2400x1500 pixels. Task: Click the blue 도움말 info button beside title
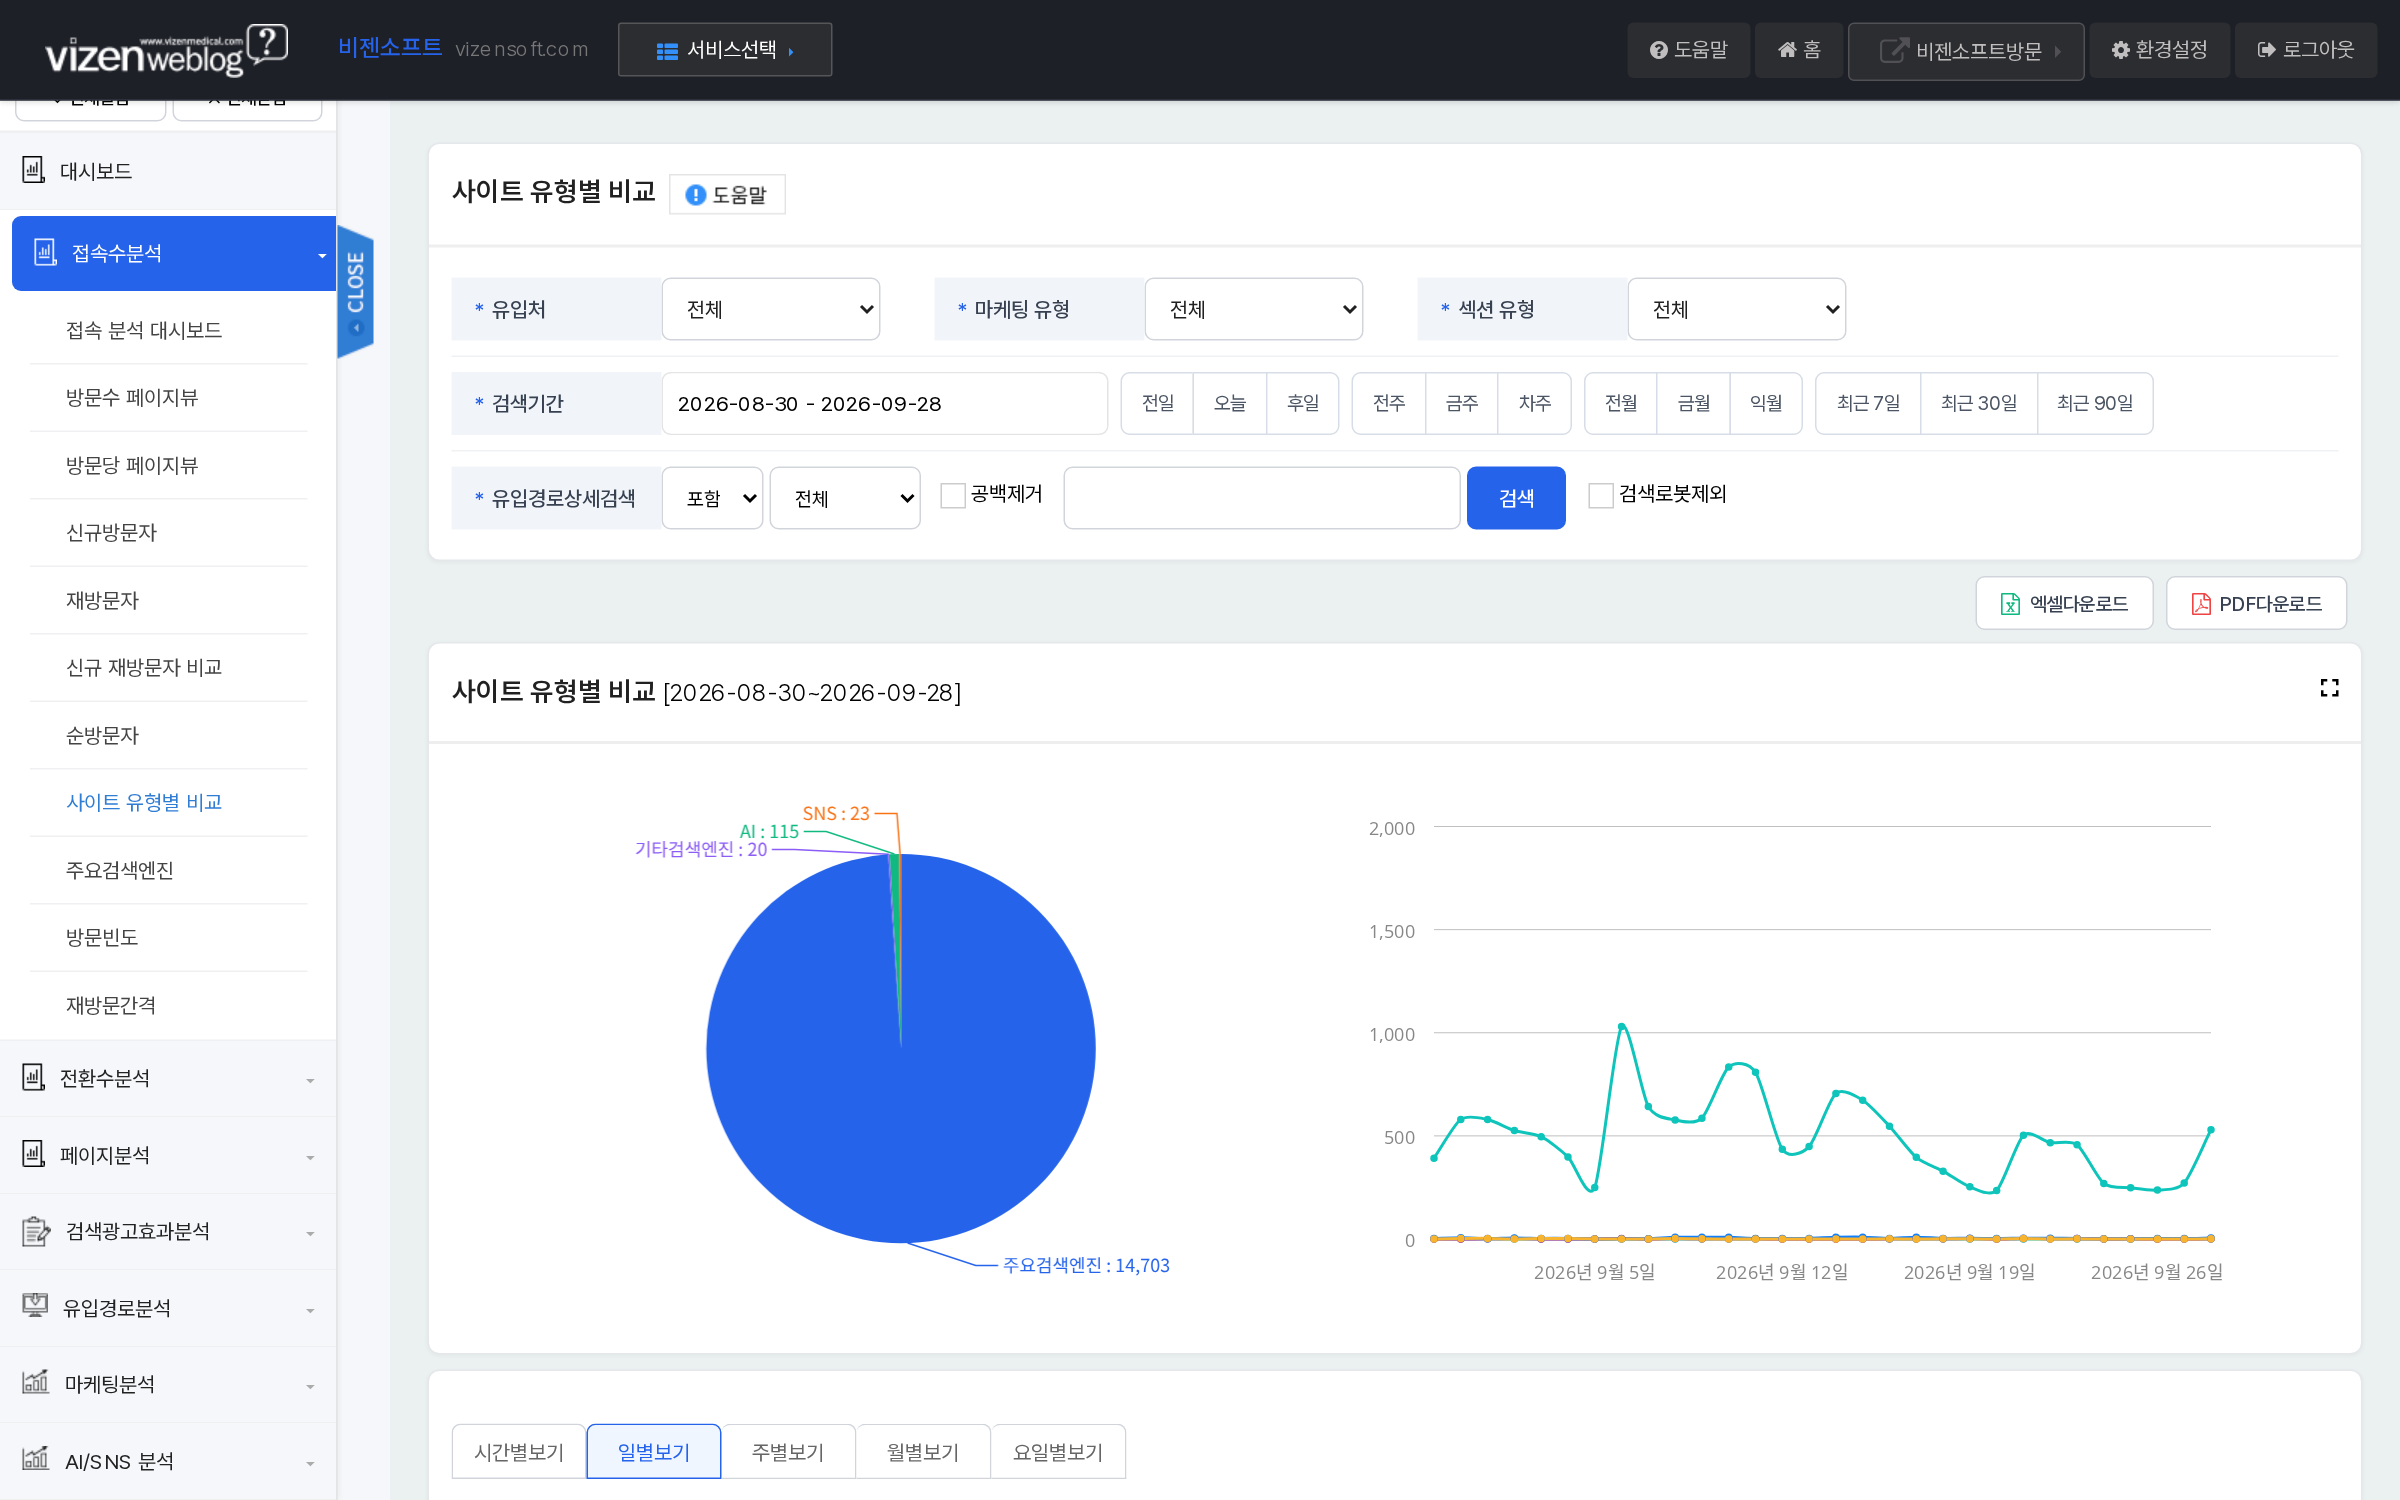pos(727,195)
